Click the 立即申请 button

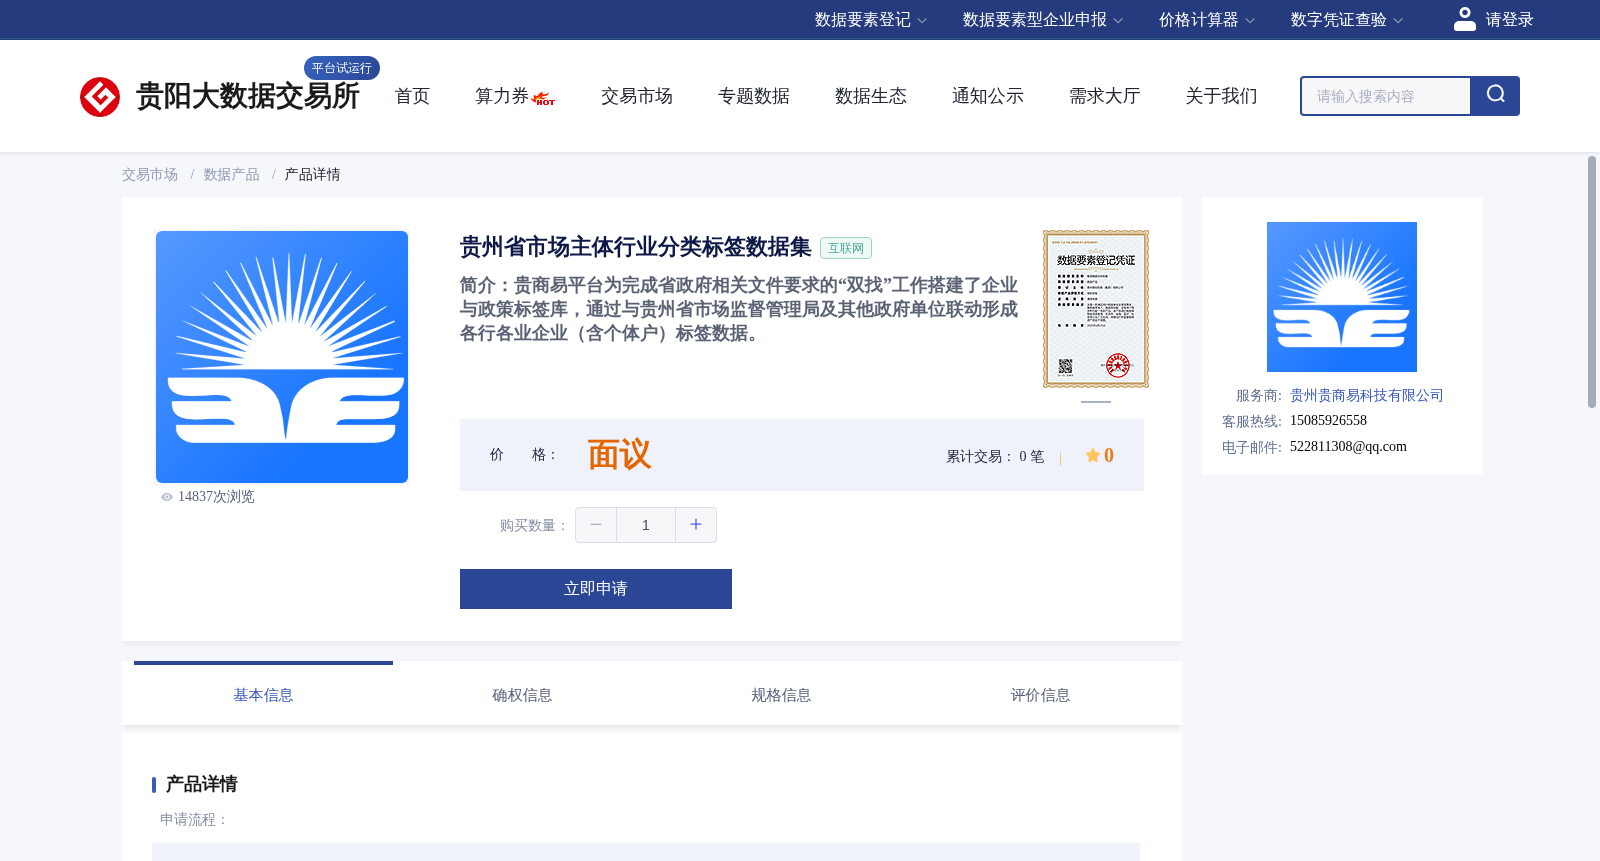click(596, 589)
